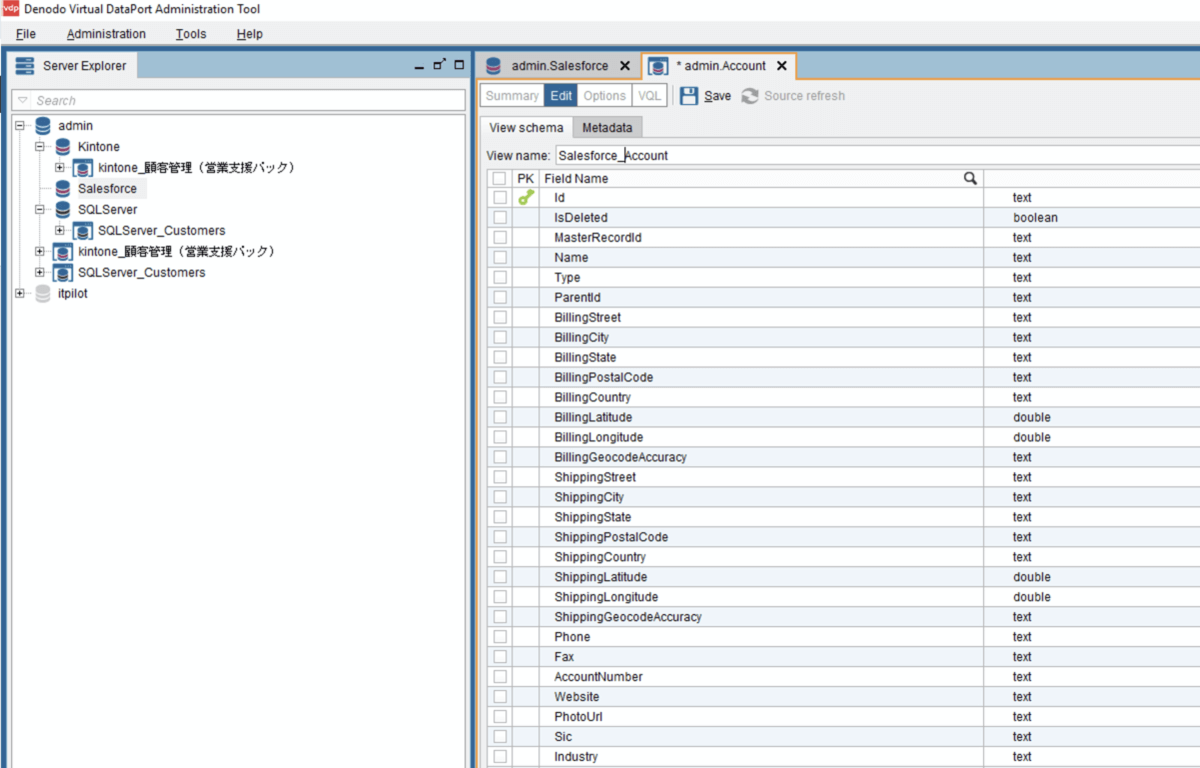This screenshot has height=768, width=1200.
Task: Open the Administration menu
Action: (106, 34)
